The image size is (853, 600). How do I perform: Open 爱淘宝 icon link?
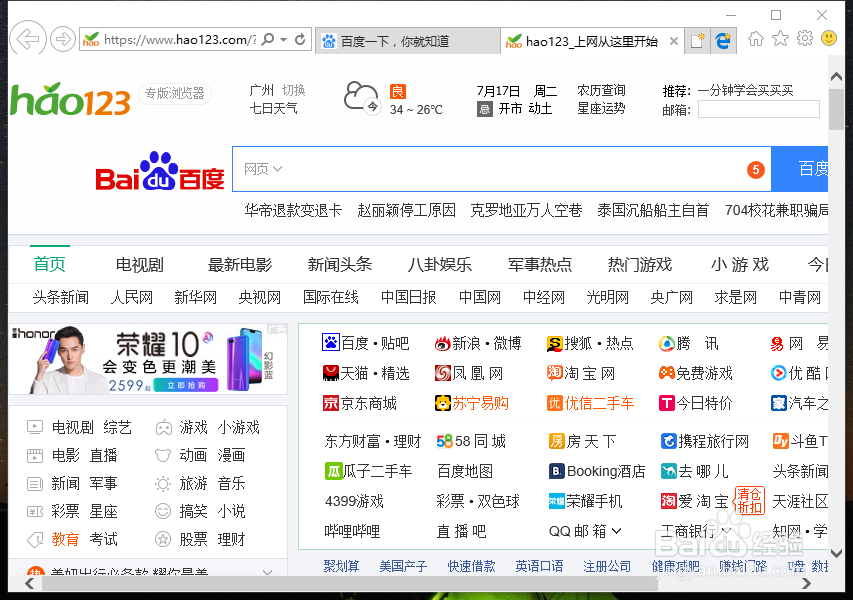tap(668, 500)
